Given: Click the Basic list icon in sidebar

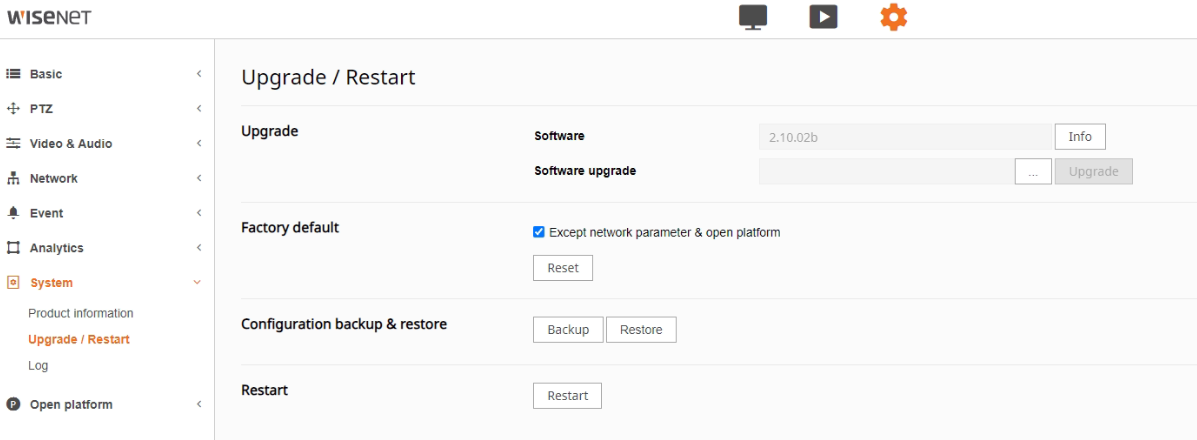Looking at the screenshot, I should point(14,74).
